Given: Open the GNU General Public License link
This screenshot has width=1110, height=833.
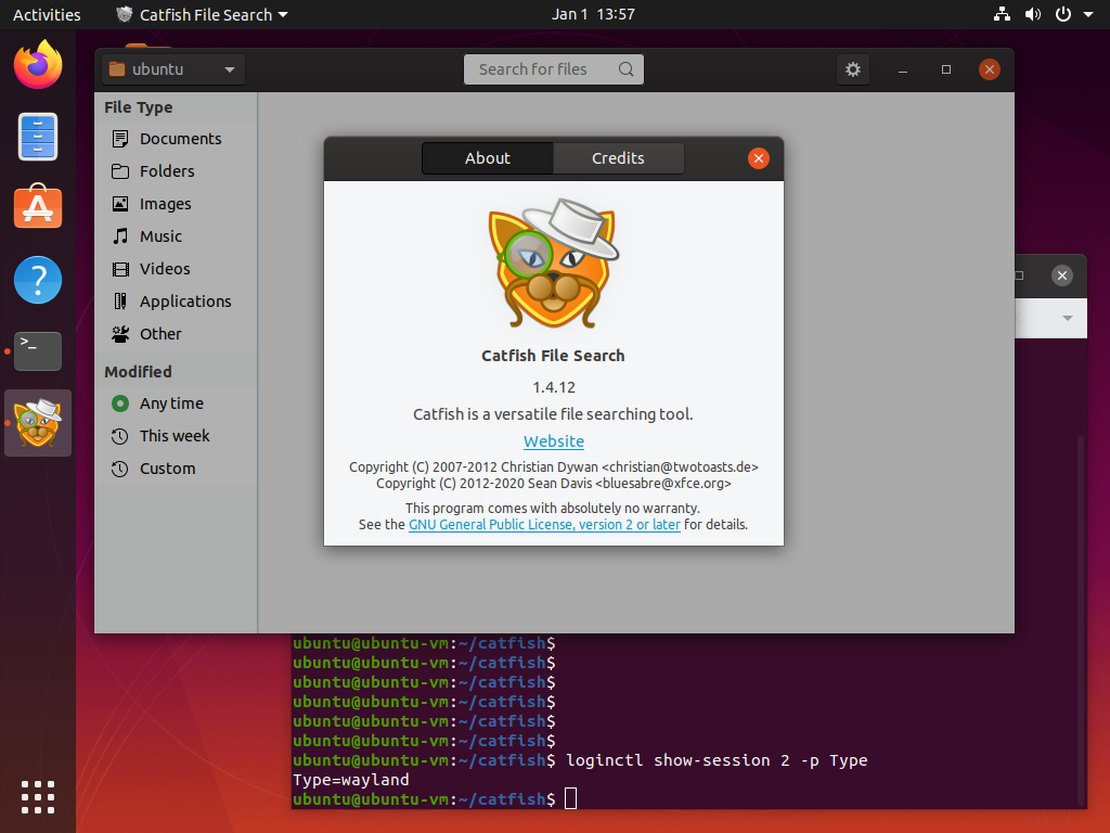Looking at the screenshot, I should [544, 524].
